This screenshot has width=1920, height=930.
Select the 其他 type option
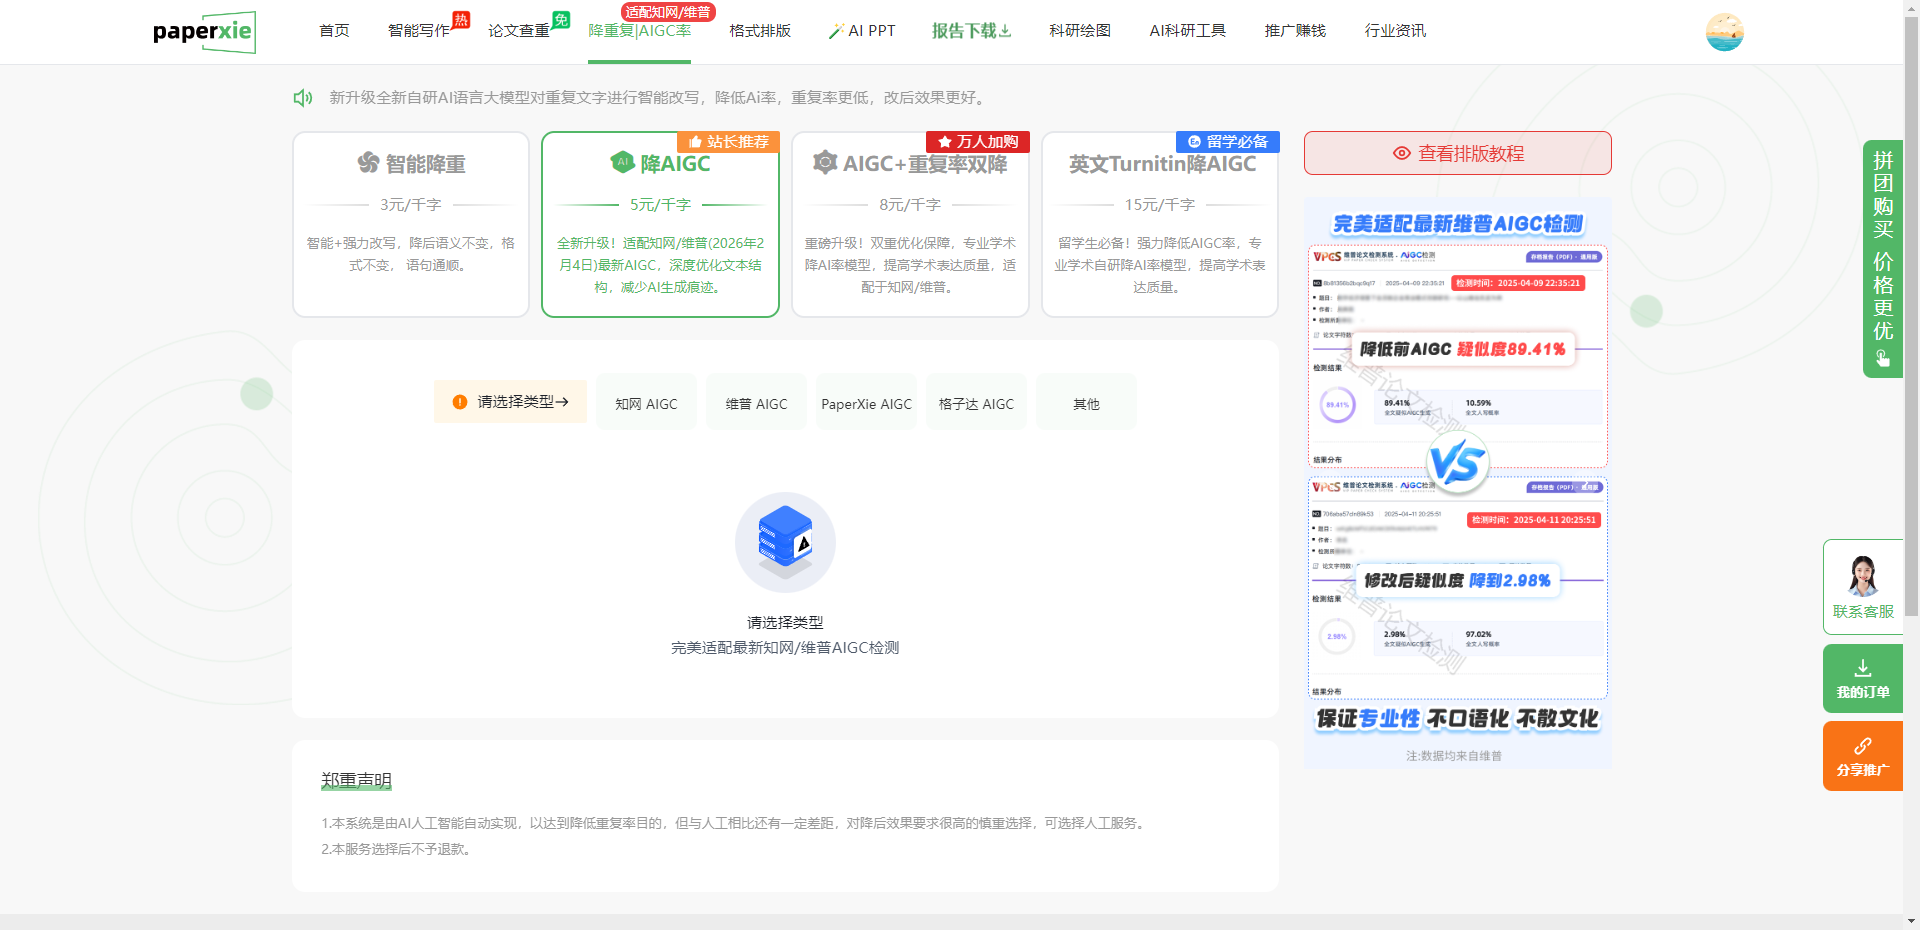[x=1086, y=404]
